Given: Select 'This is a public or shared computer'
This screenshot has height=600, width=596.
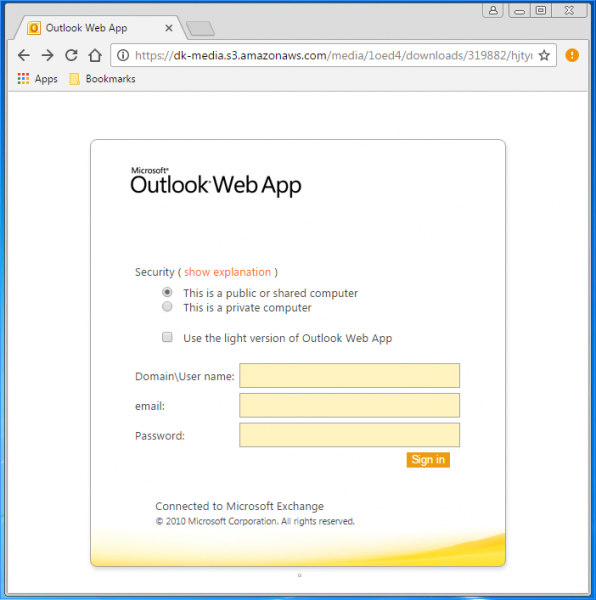Looking at the screenshot, I should [x=167, y=292].
